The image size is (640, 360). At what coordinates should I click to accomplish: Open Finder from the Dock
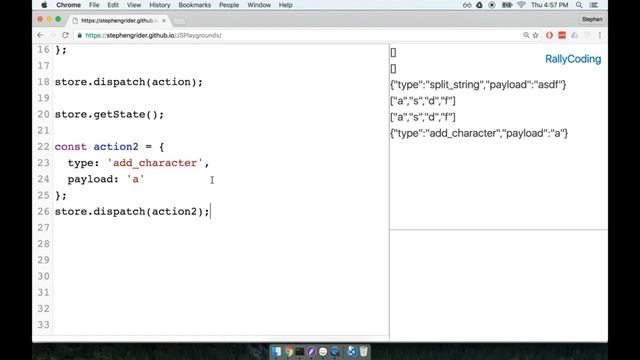coord(277,351)
